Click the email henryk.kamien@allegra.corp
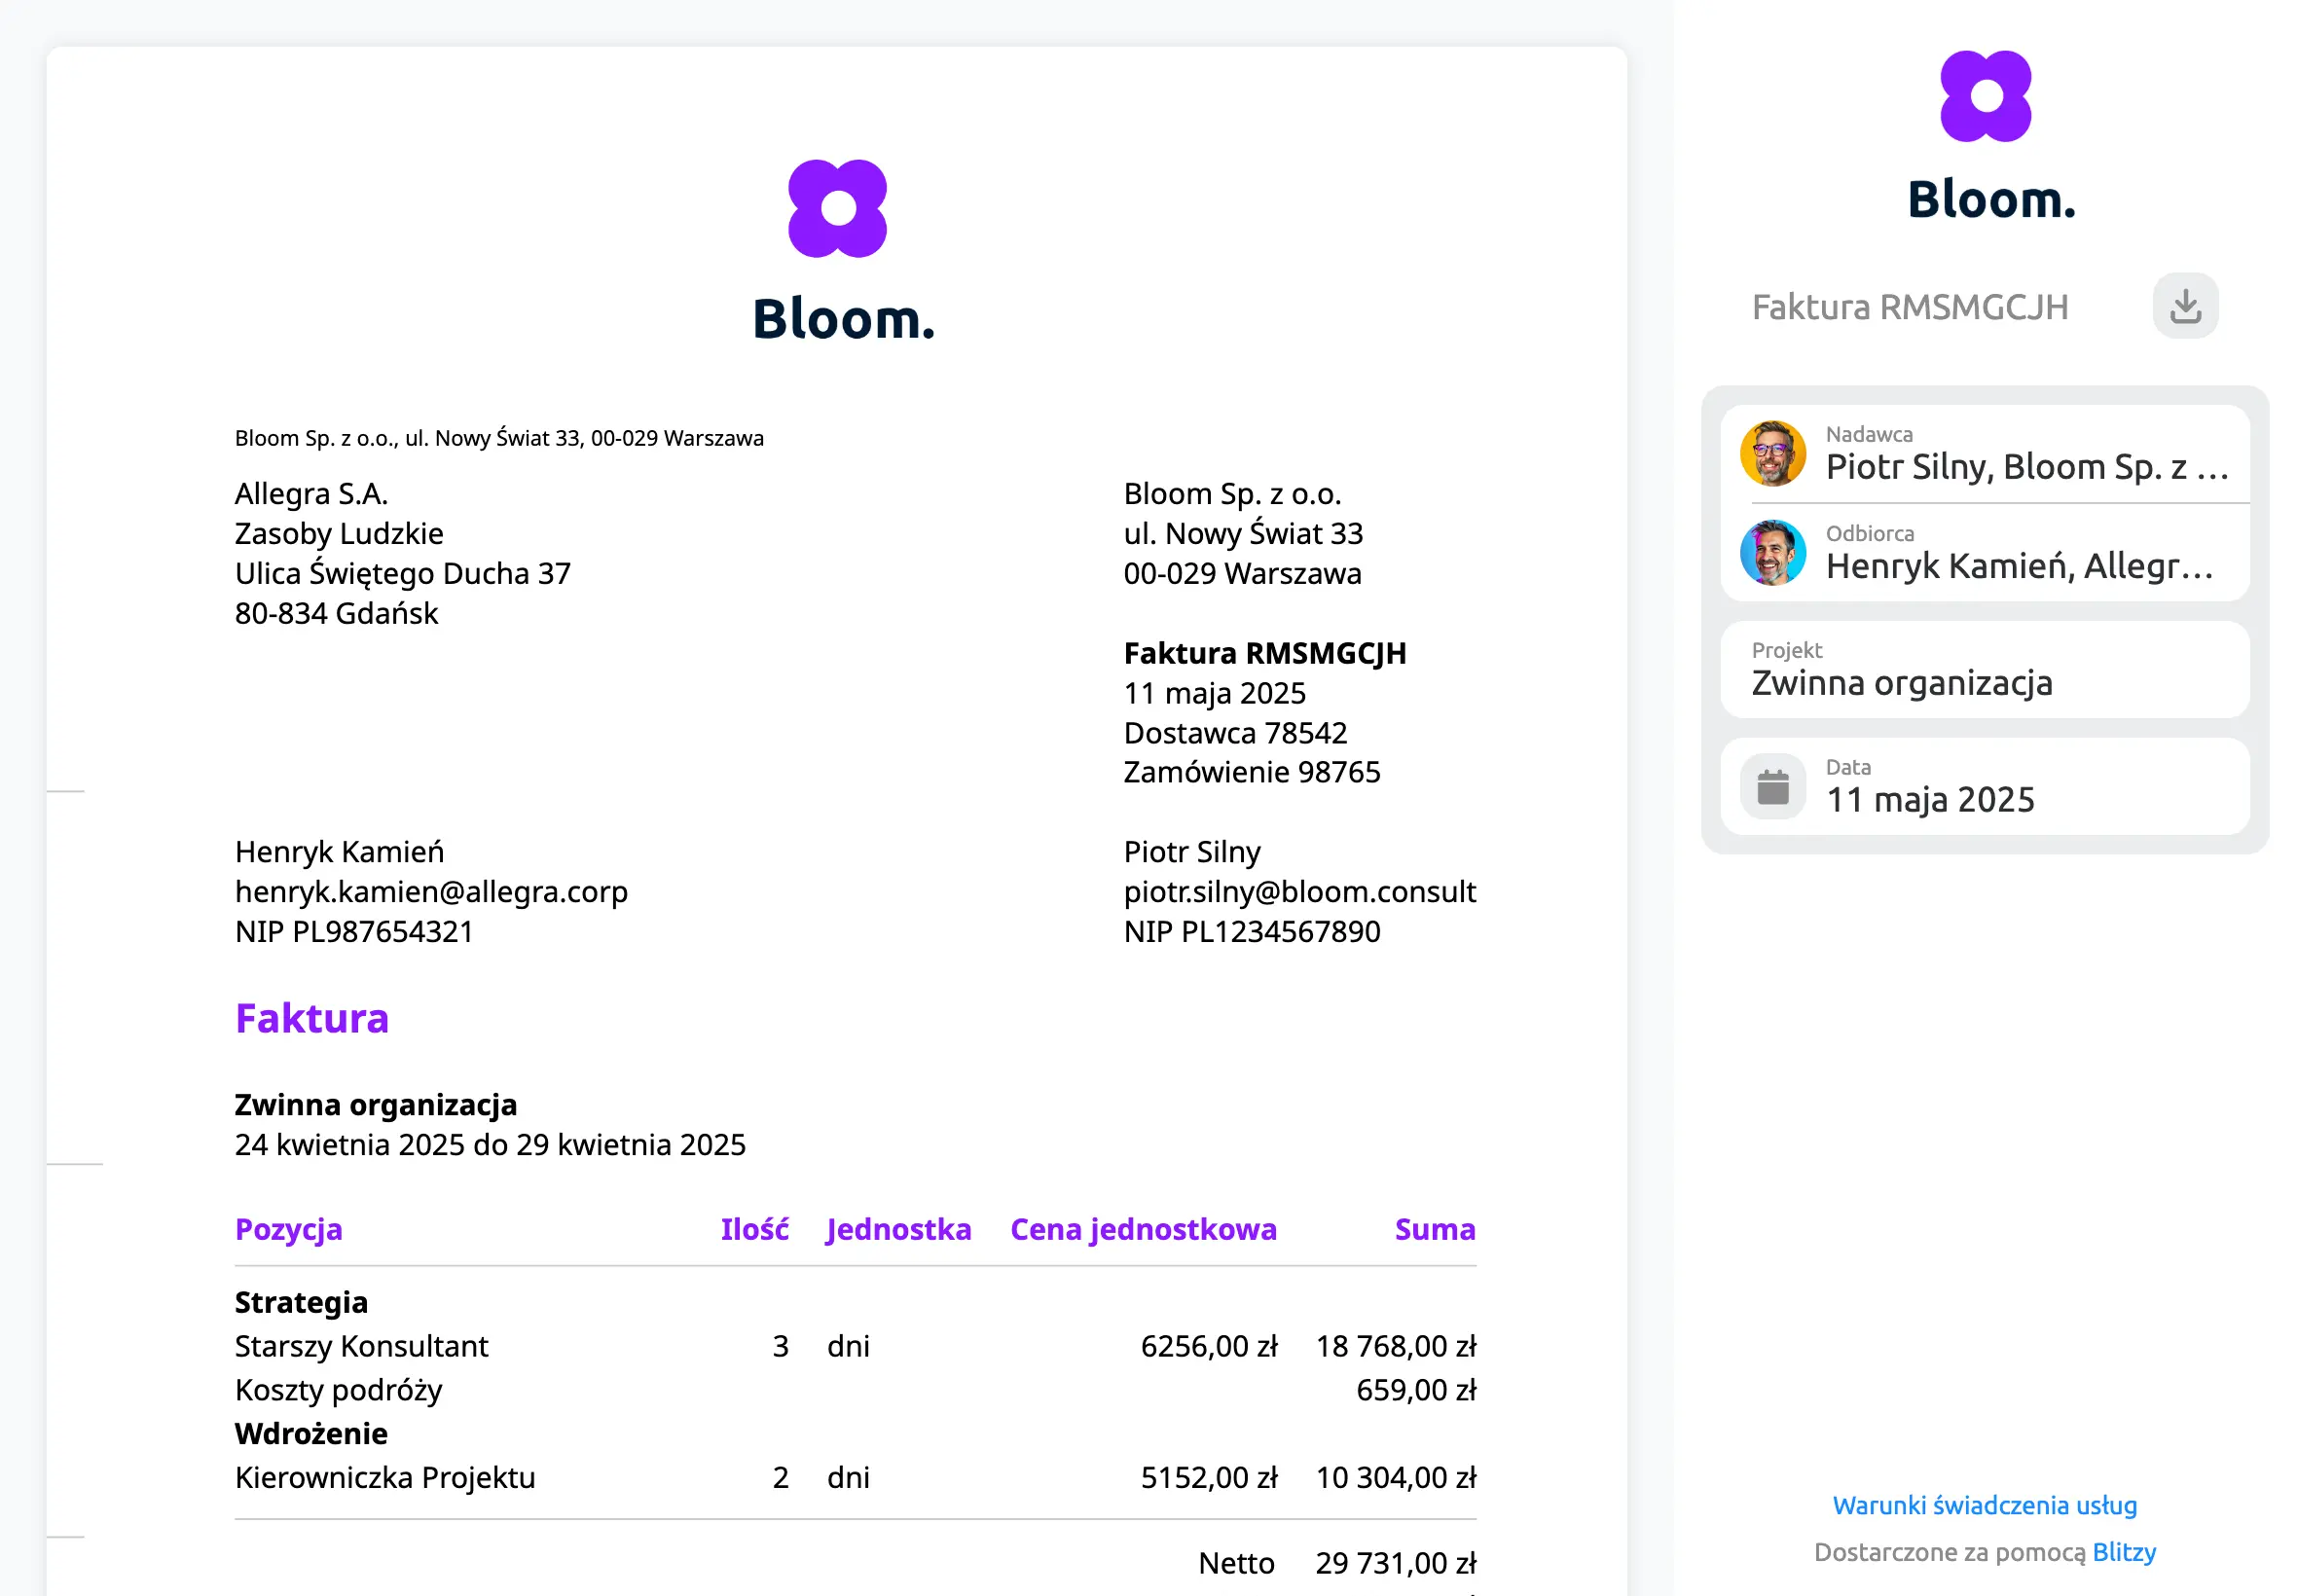2297x1596 pixels. click(431, 891)
